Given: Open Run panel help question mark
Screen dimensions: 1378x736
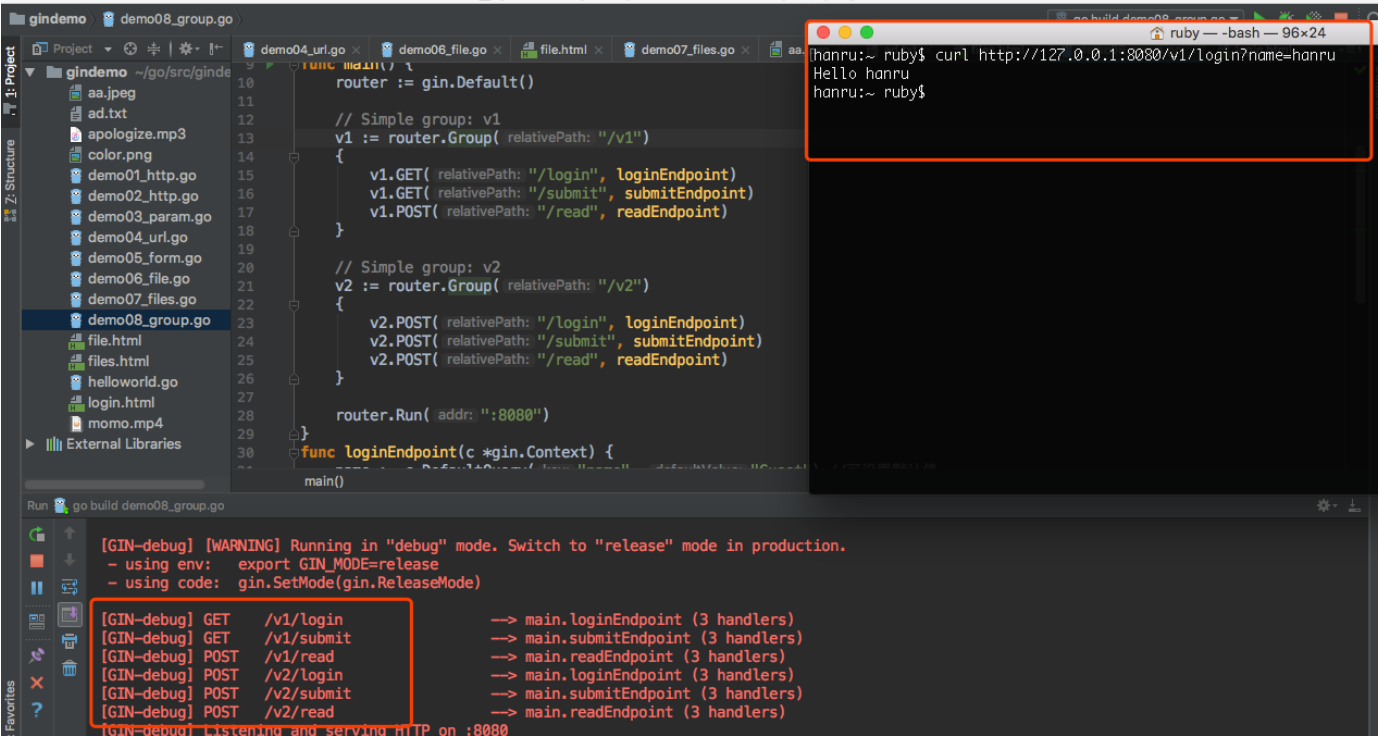Looking at the screenshot, I should pyautogui.click(x=37, y=710).
